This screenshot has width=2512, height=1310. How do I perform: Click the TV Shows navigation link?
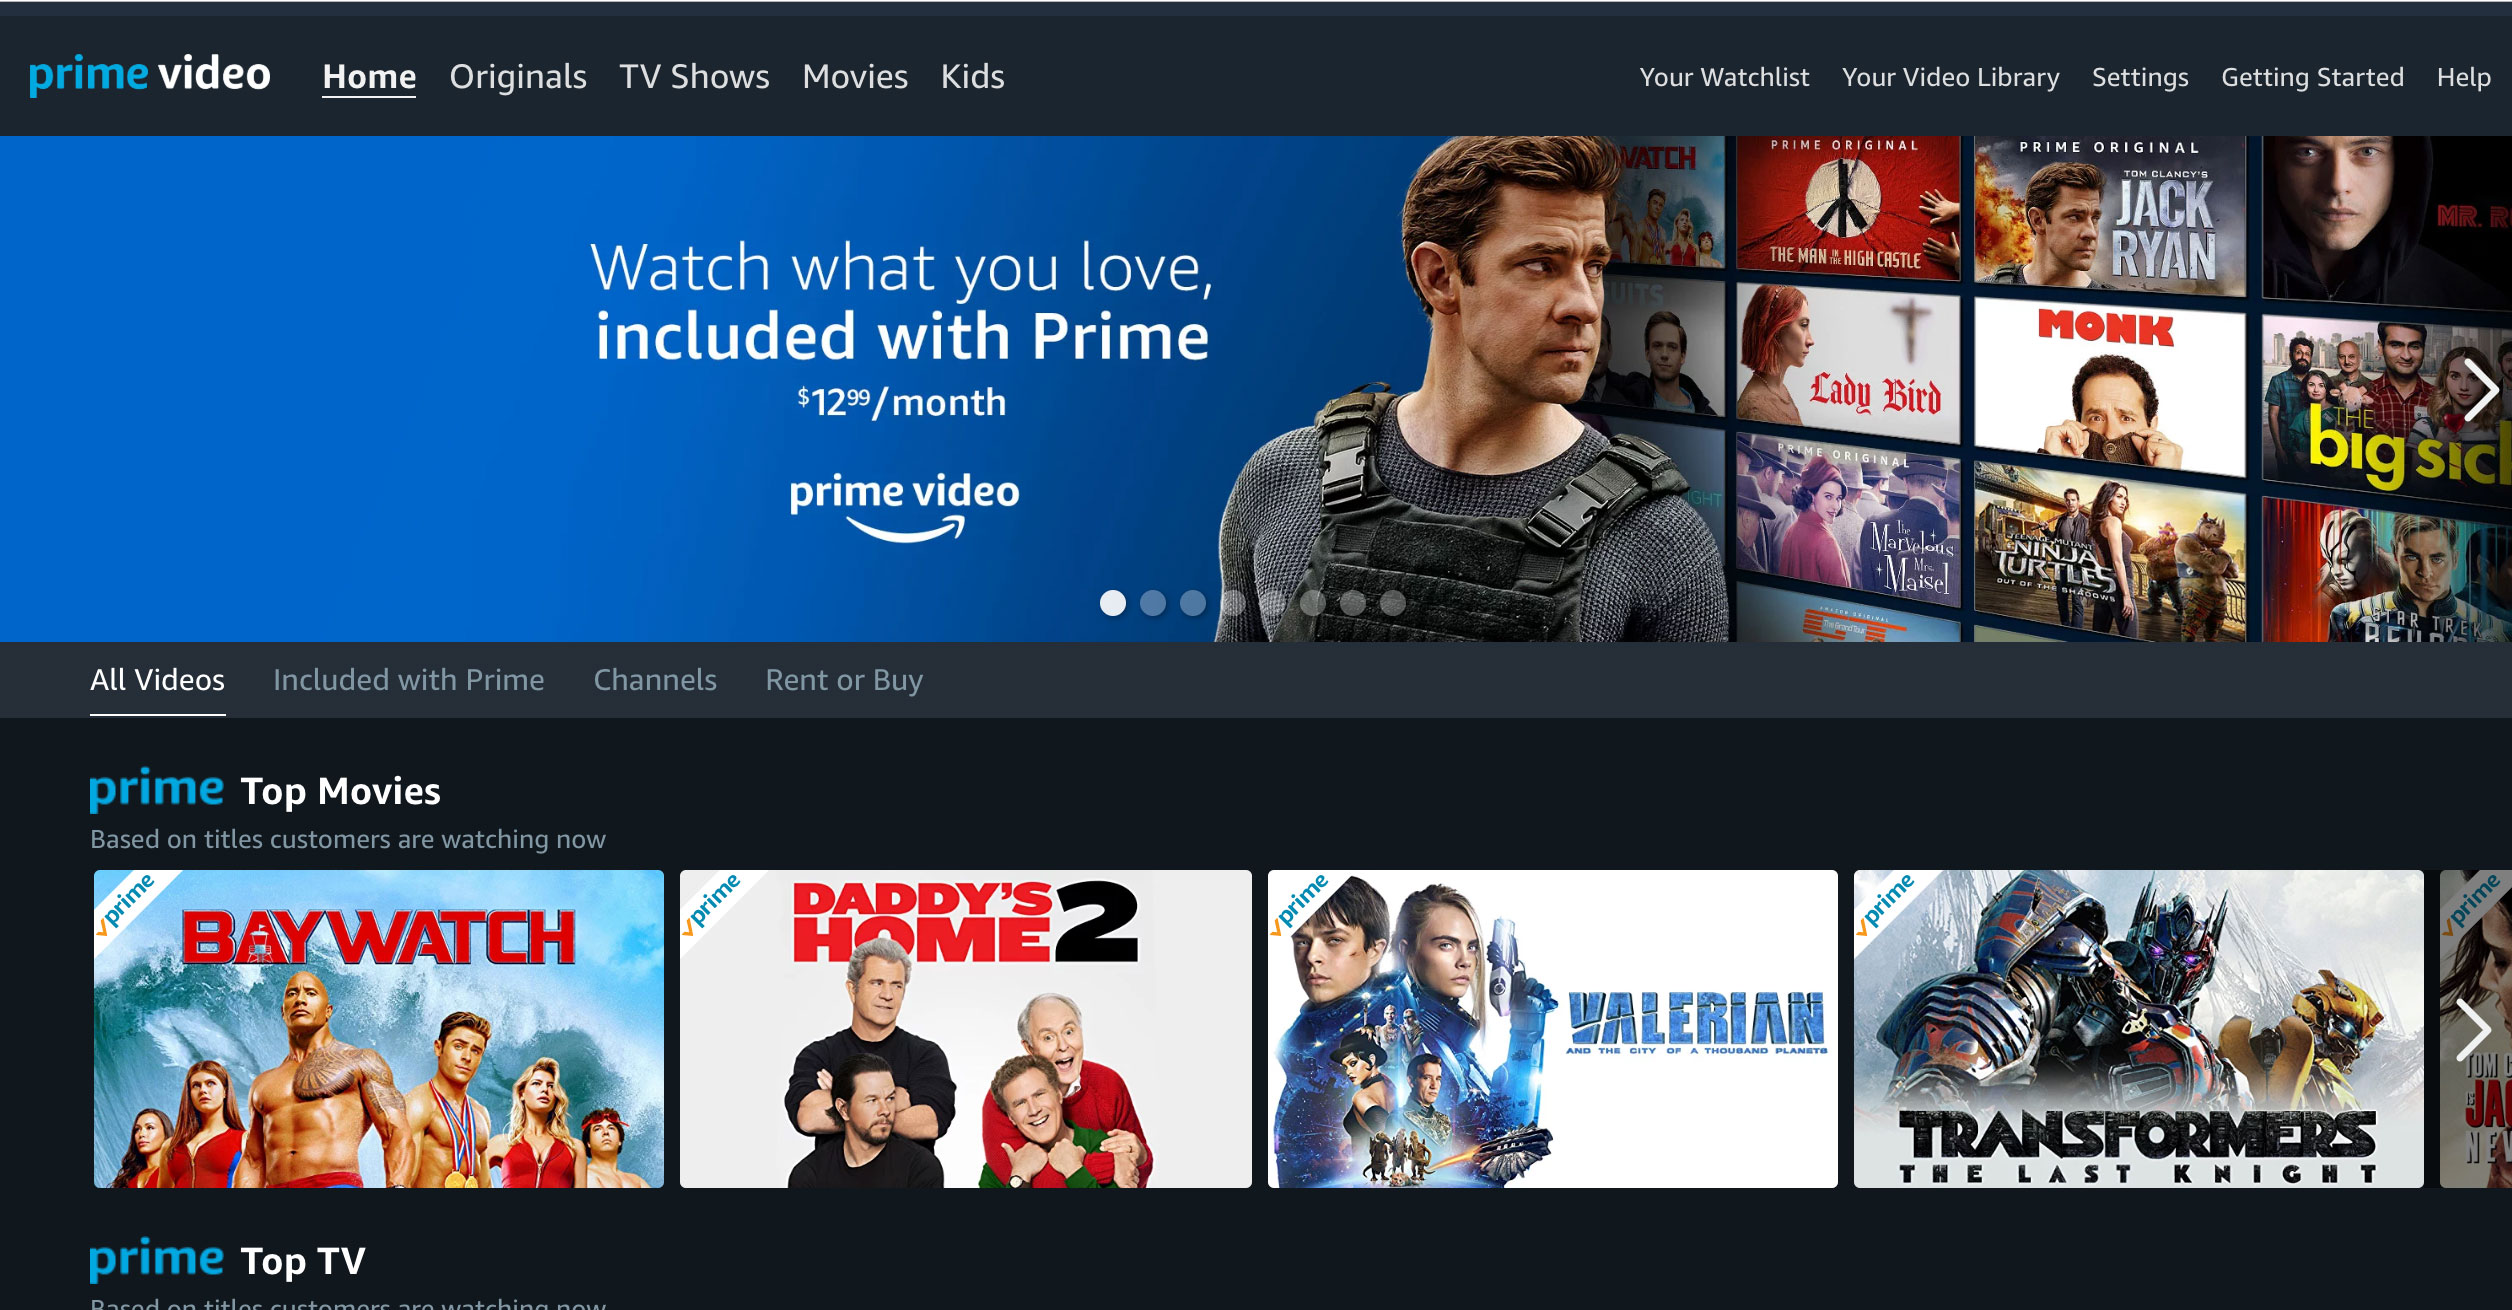693,75
